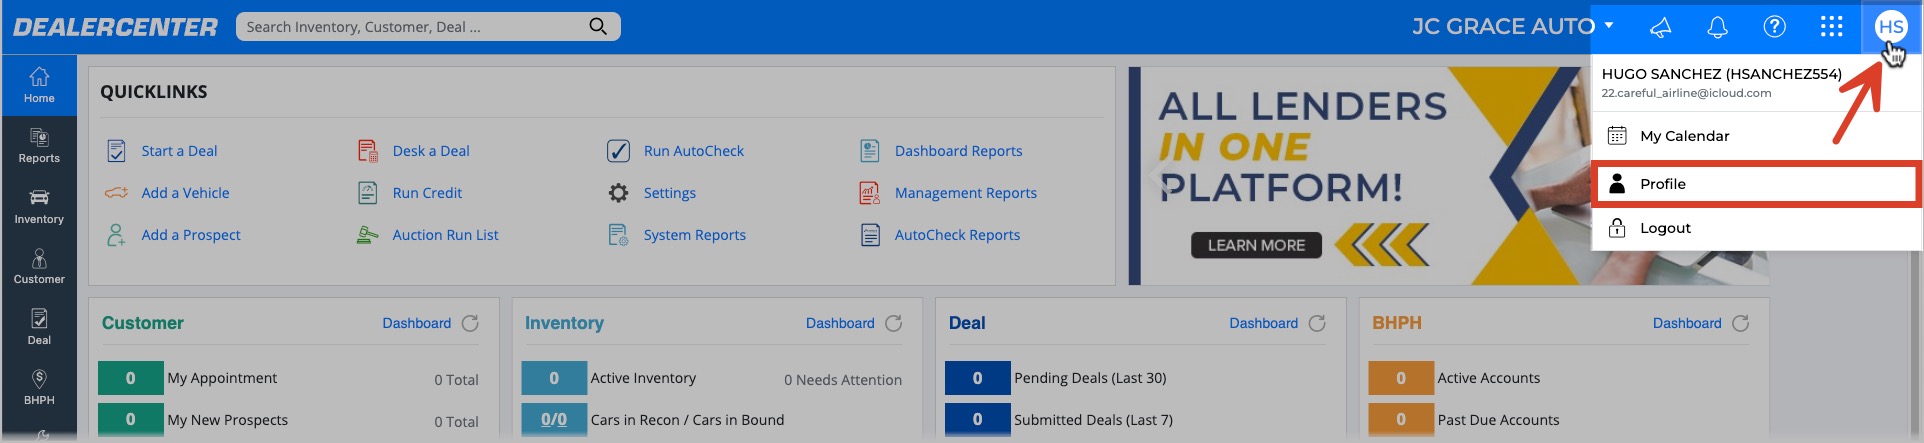Refresh the Deal panel

point(1317,323)
